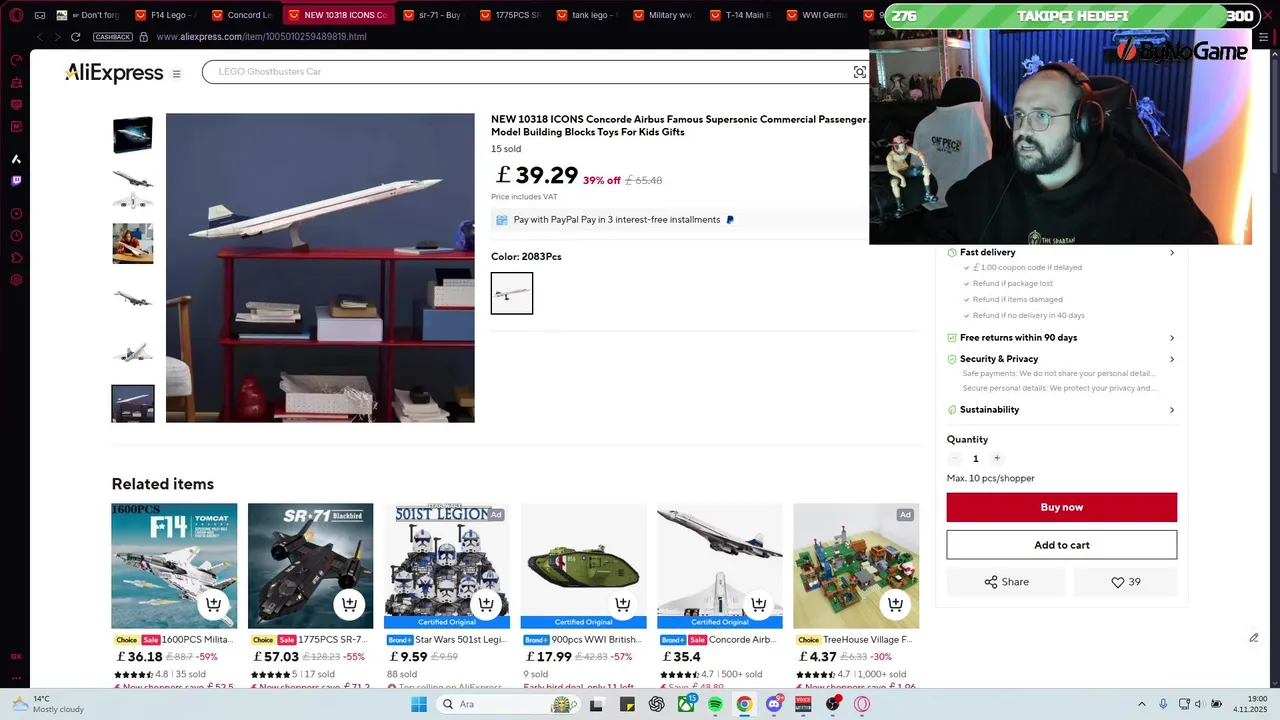This screenshot has height=720, width=1280.
Task: Go back to the previous page
Action: 40,37
